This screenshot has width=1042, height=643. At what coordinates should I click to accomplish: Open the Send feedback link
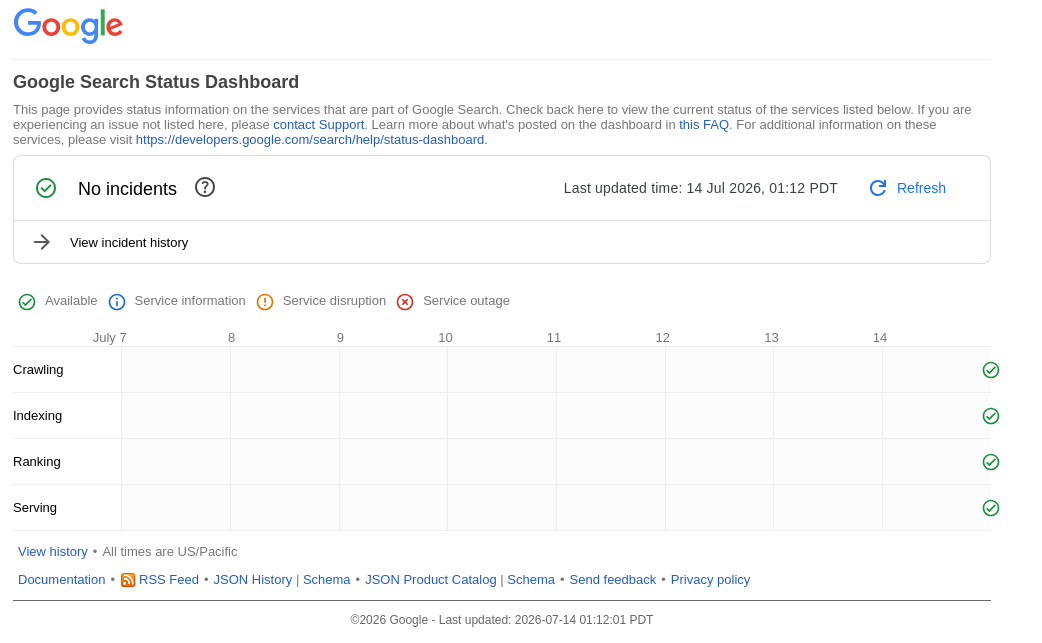pyautogui.click(x=613, y=579)
